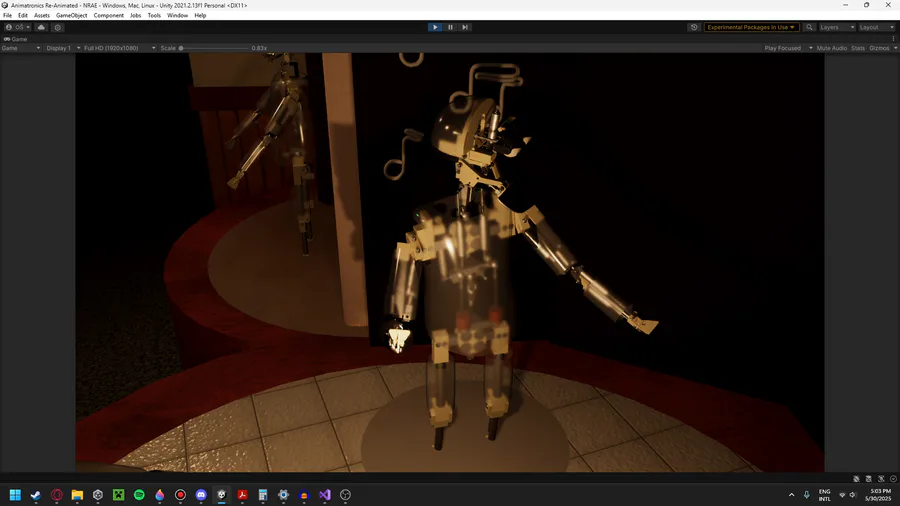
Task: Open the Display 1 dropdown
Action: [63, 48]
